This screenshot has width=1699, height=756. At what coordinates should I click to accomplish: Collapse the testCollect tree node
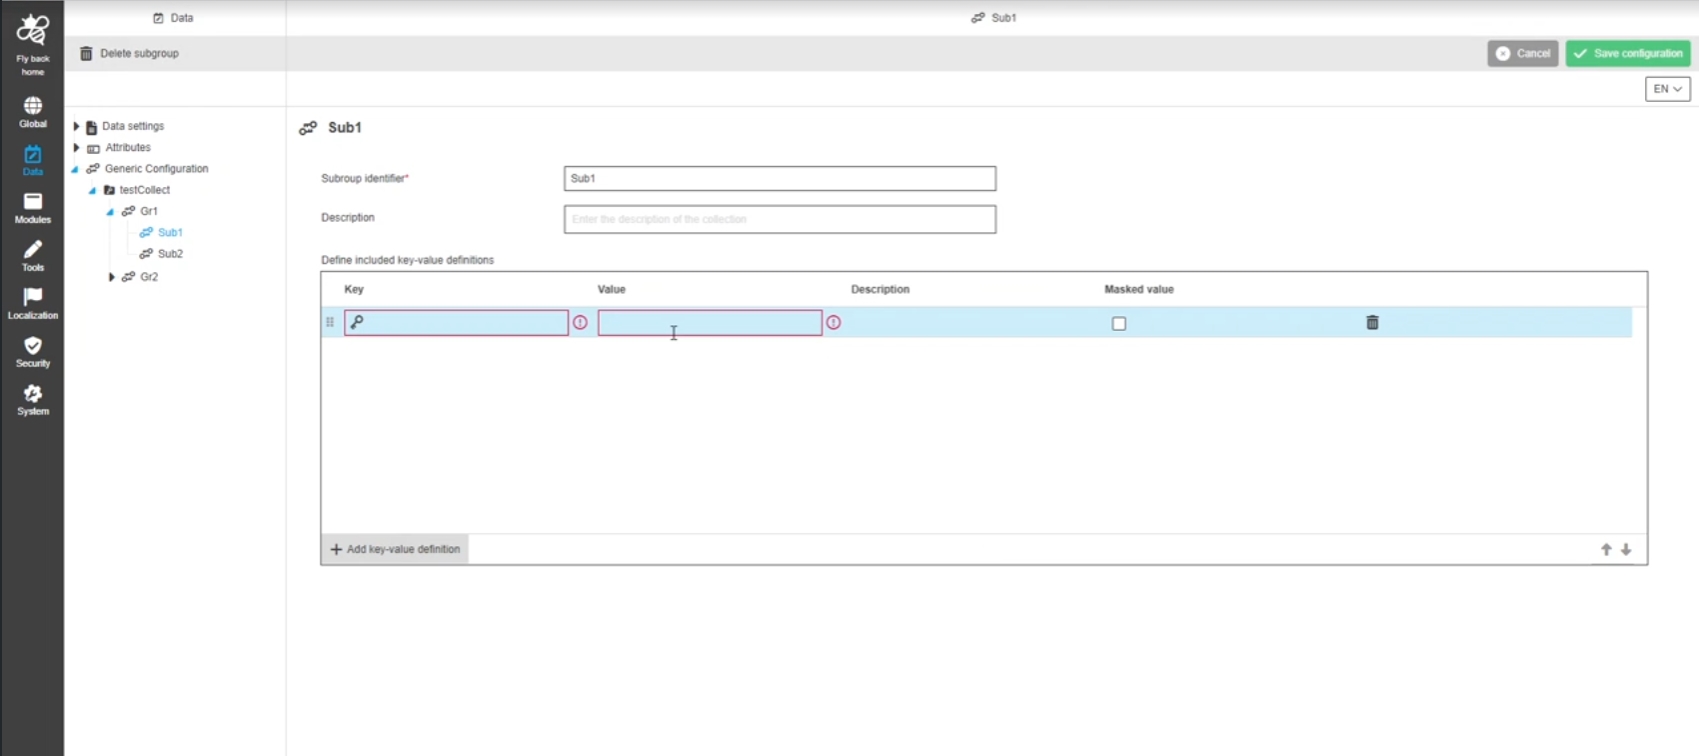[93, 190]
